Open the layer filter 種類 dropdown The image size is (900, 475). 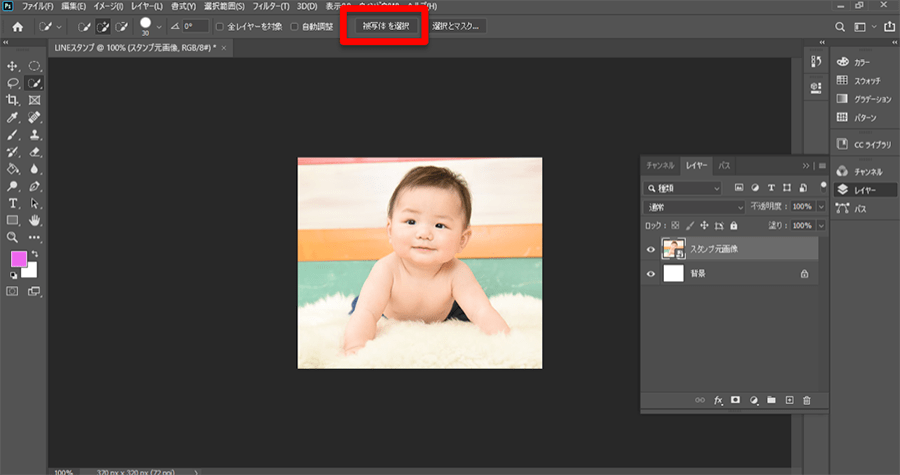tap(684, 187)
